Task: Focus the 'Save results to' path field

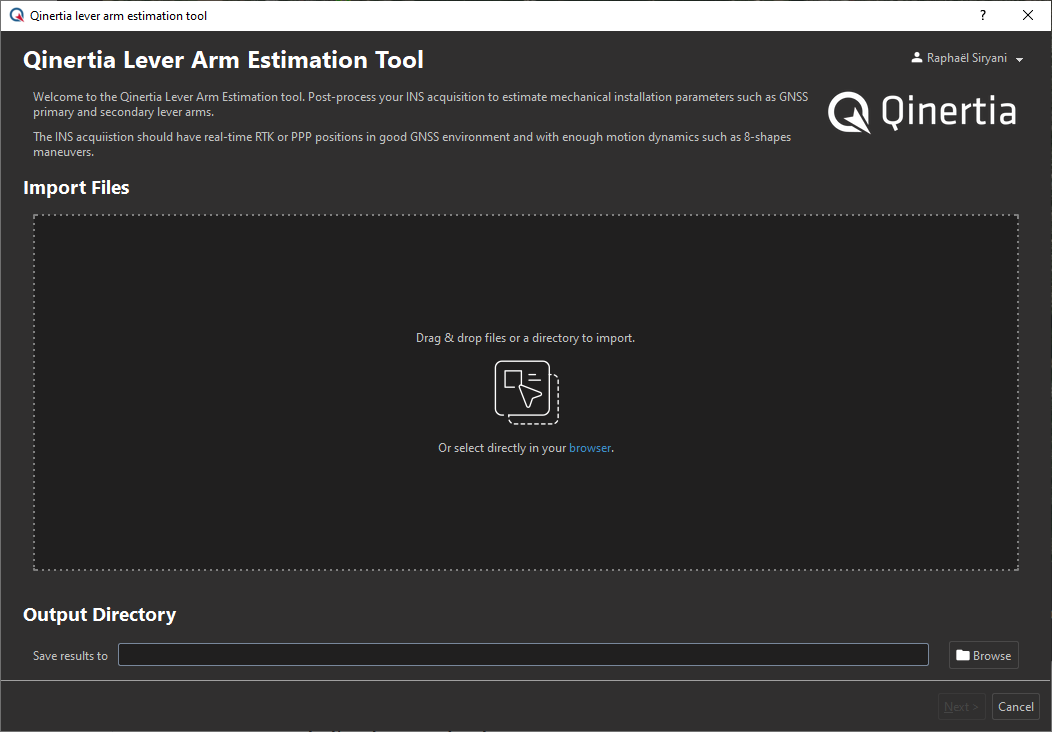Action: pos(523,655)
